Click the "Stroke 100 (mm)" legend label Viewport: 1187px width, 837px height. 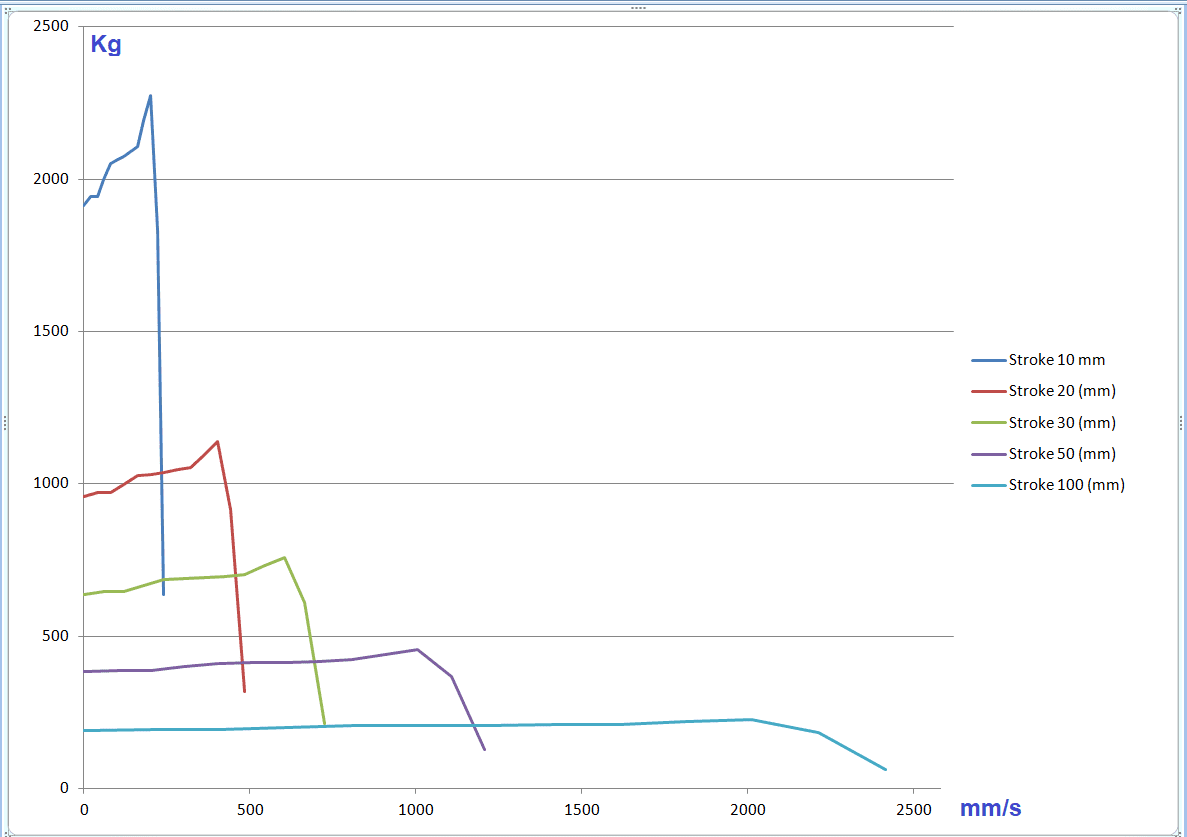tap(1066, 484)
